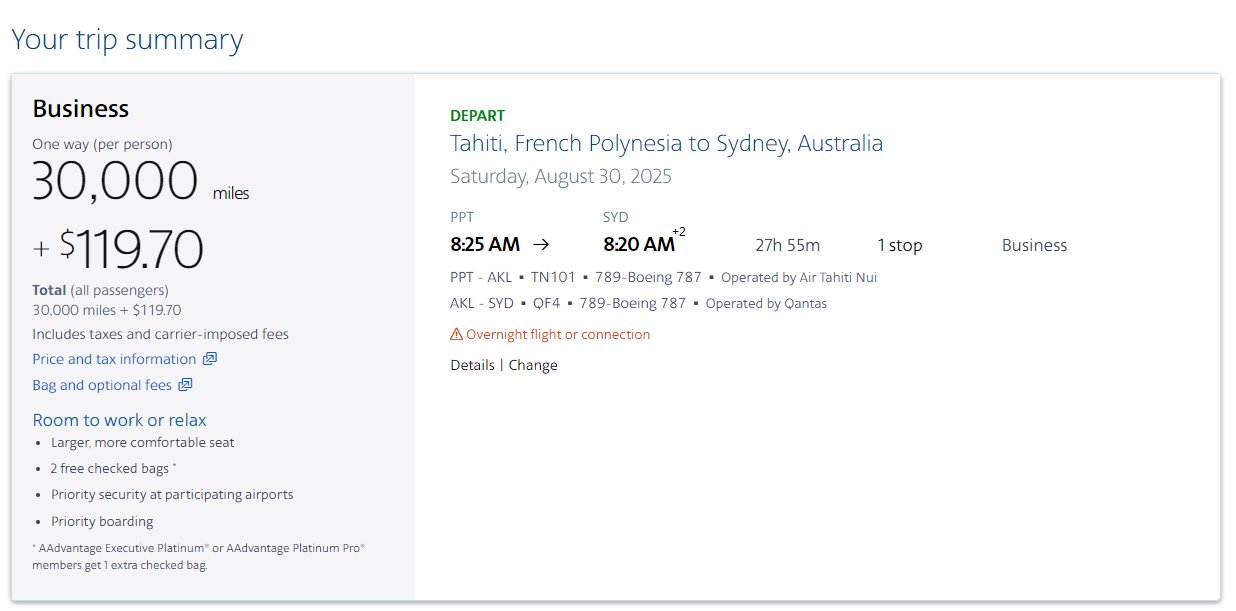The width and height of the screenshot is (1236, 611).
Task: Click the Overnight flight or connection warning text
Action: 558,335
